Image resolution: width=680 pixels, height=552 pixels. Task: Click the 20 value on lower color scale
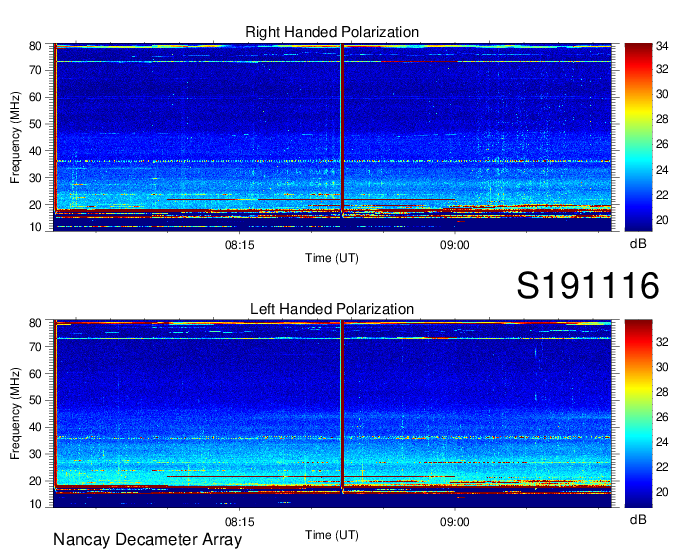(x=662, y=492)
